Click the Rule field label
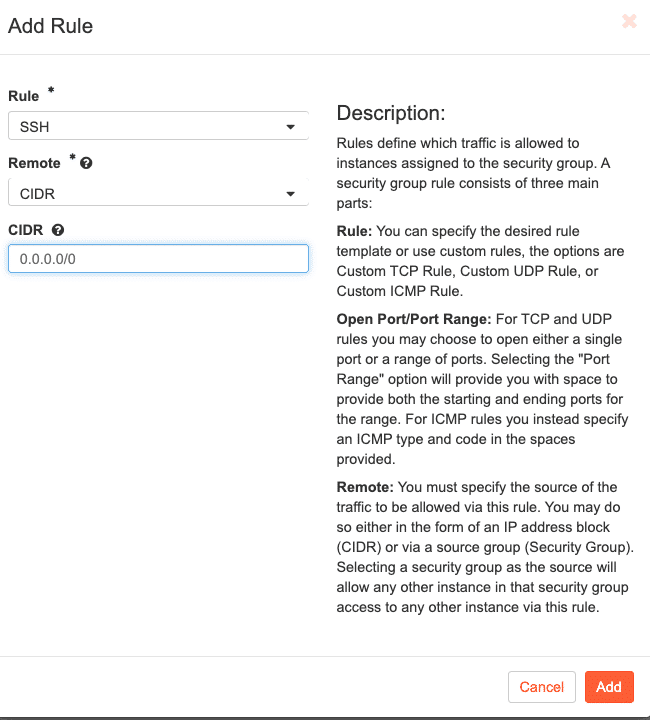The image size is (650, 720). 24,96
